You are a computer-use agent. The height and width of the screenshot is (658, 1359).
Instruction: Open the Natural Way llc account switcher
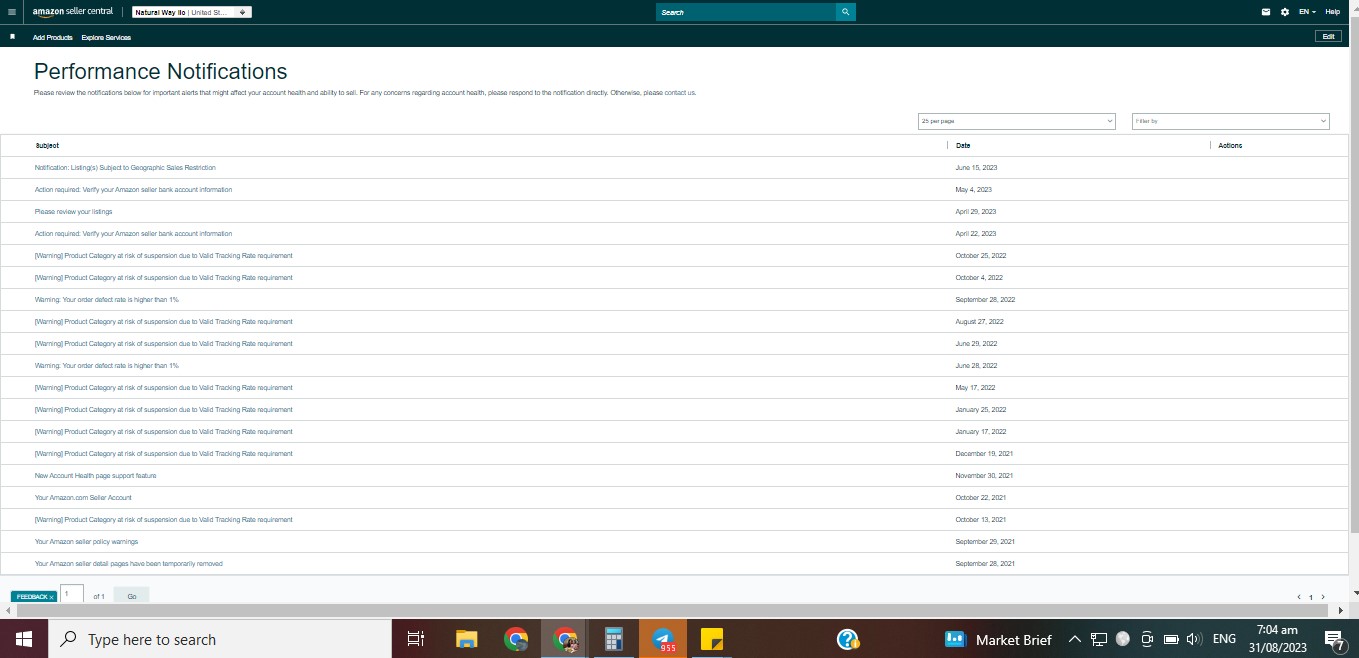coord(192,12)
